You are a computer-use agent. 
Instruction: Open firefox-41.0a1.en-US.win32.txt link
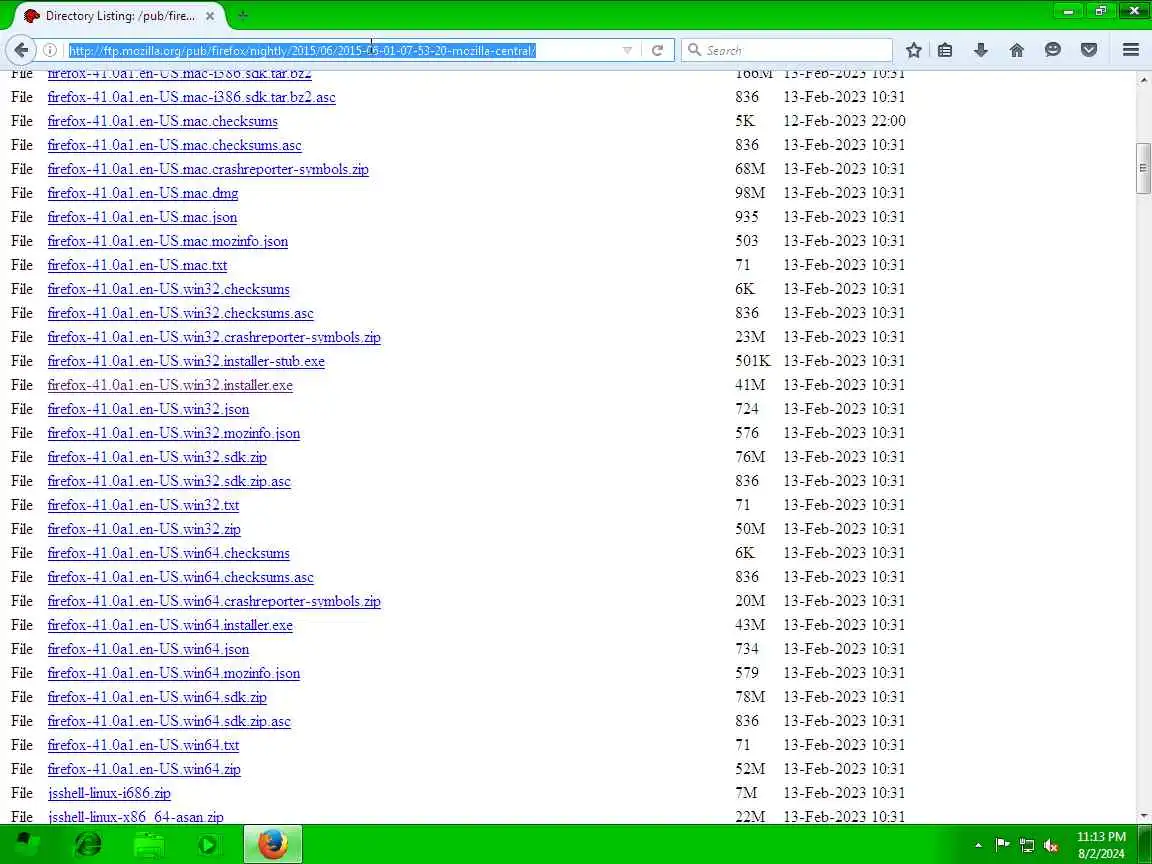pos(143,505)
